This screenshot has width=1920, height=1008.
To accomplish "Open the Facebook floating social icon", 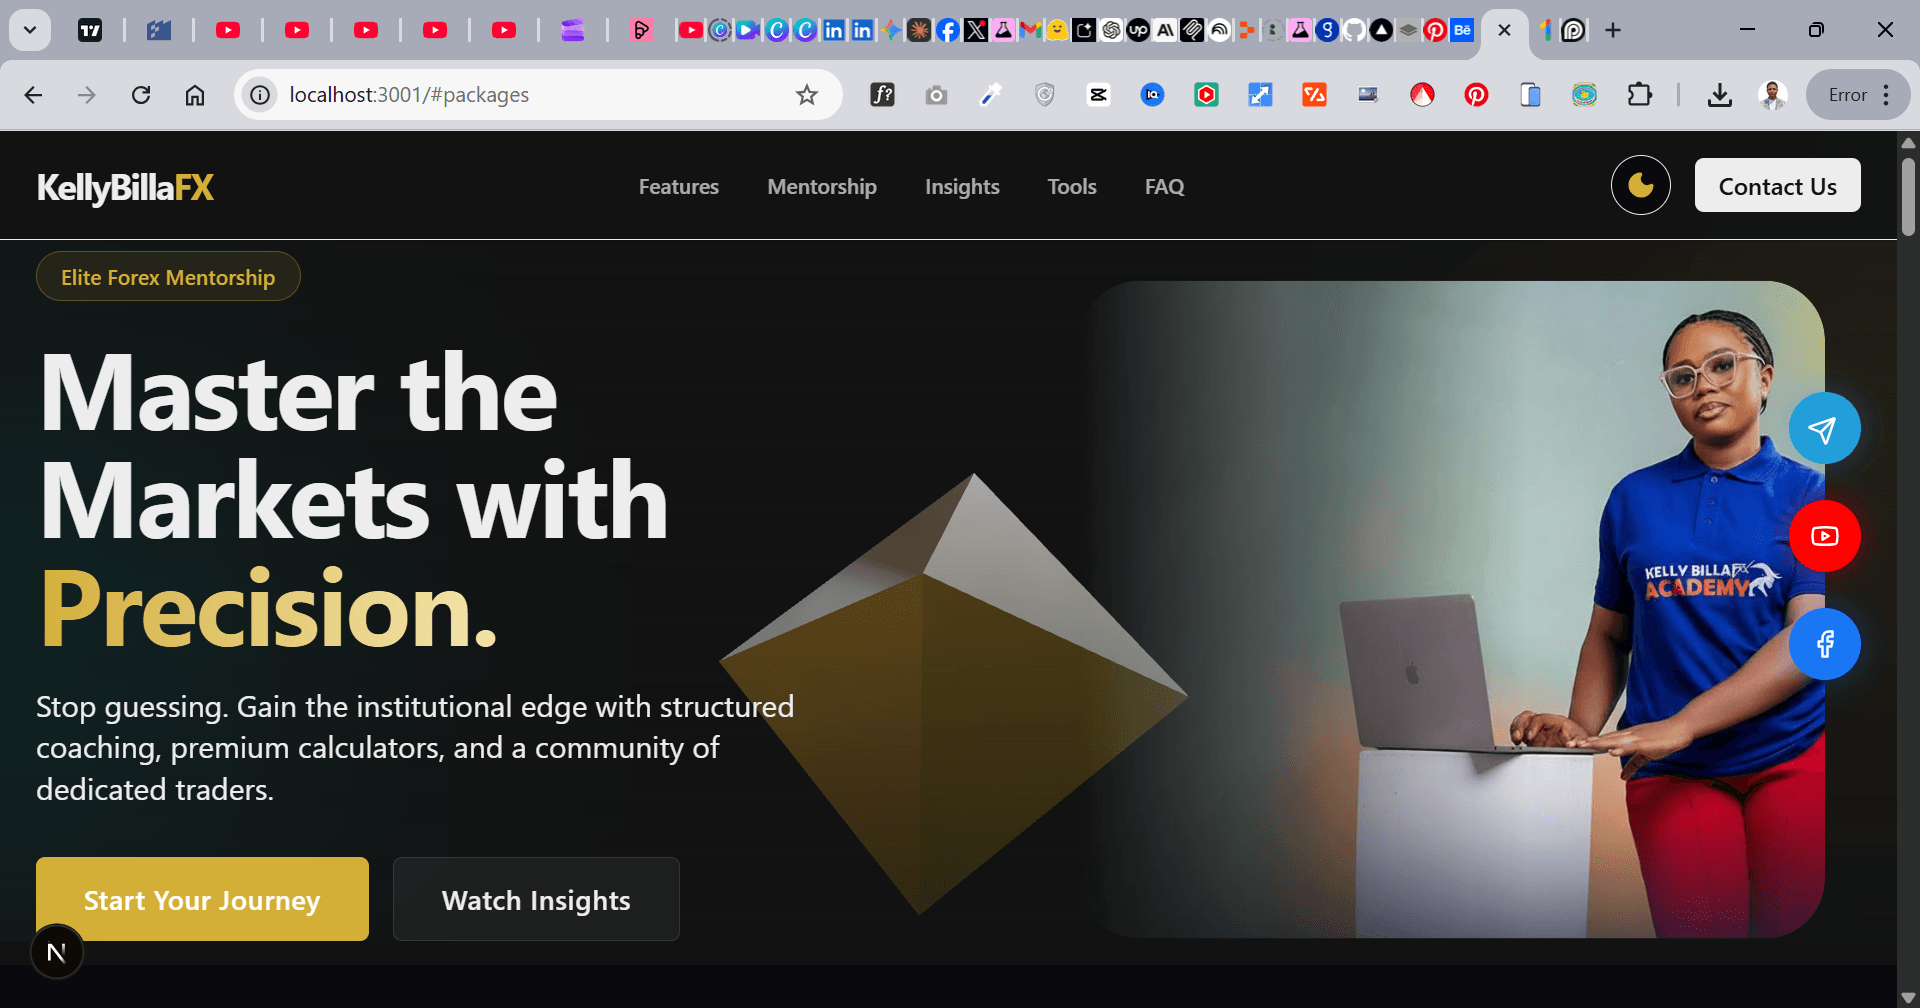I will coord(1824,644).
